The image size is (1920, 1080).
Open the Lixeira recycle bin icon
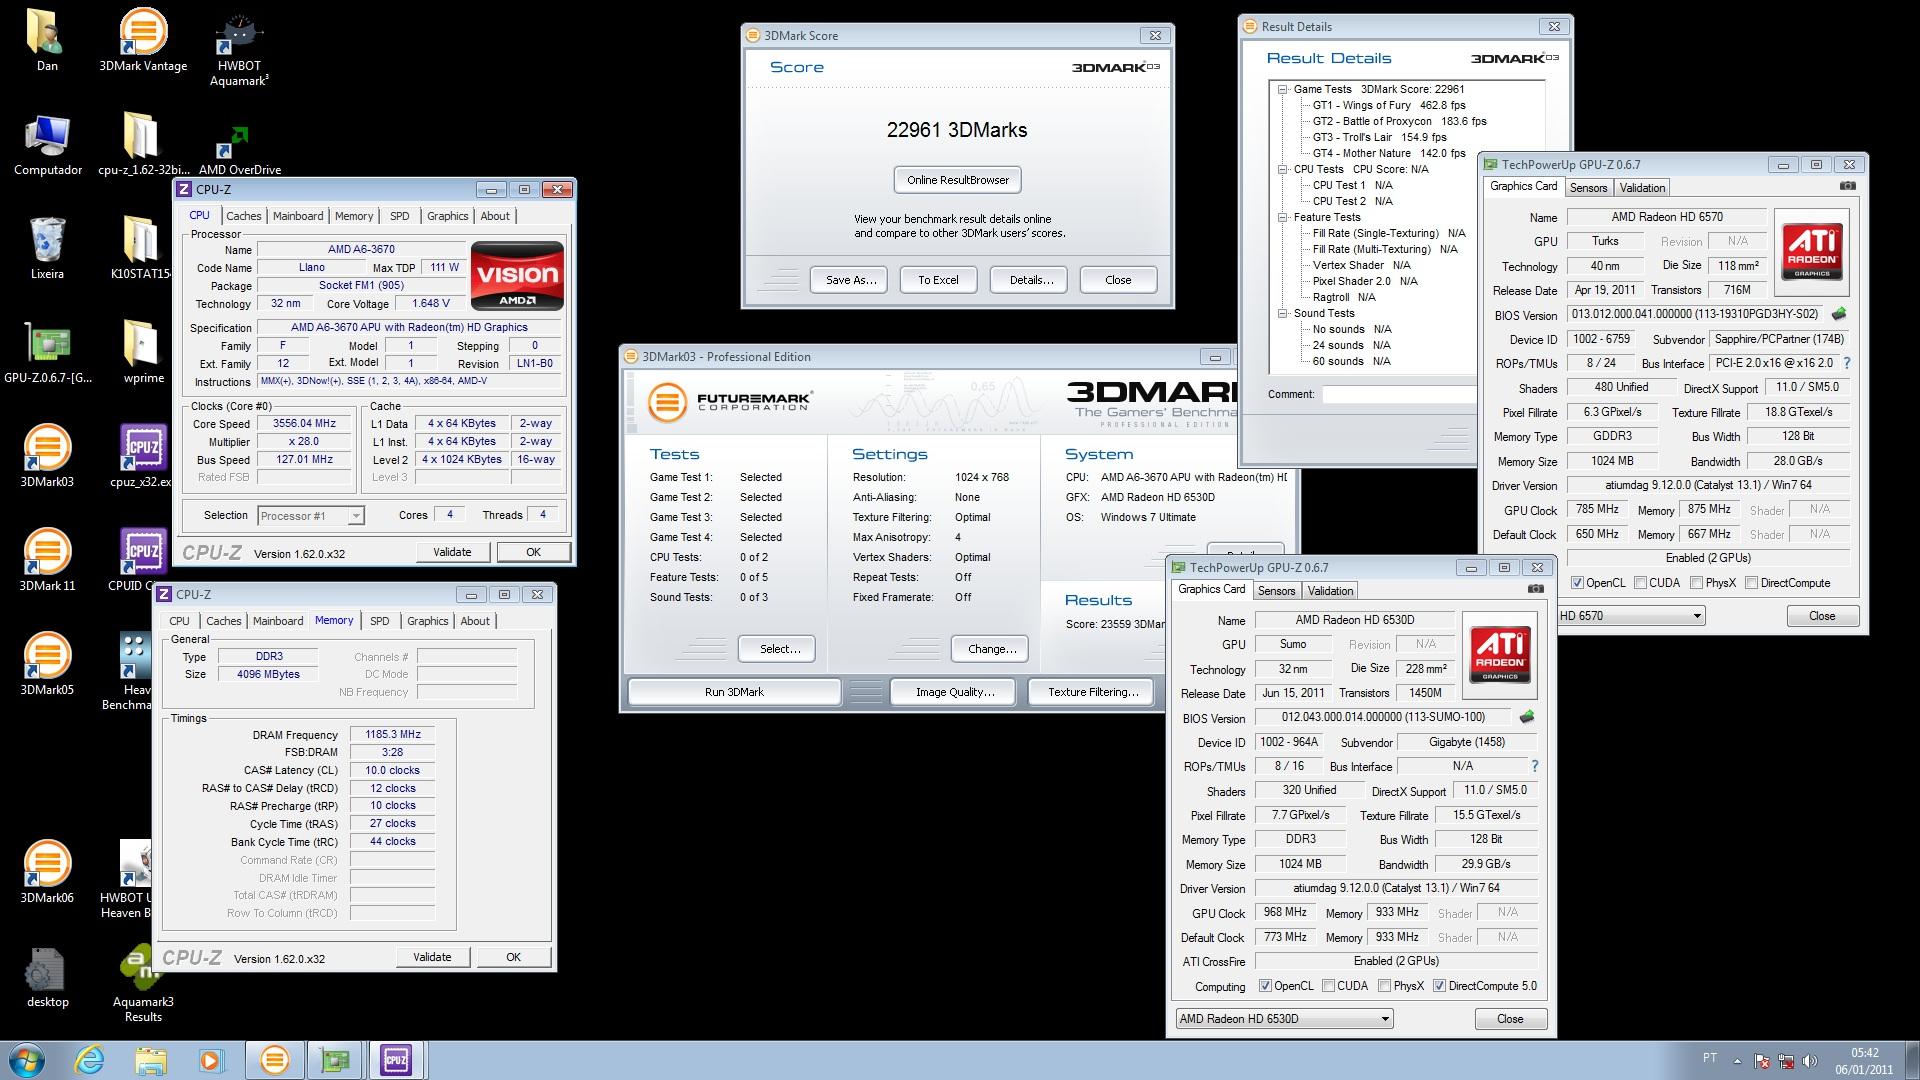(x=47, y=248)
